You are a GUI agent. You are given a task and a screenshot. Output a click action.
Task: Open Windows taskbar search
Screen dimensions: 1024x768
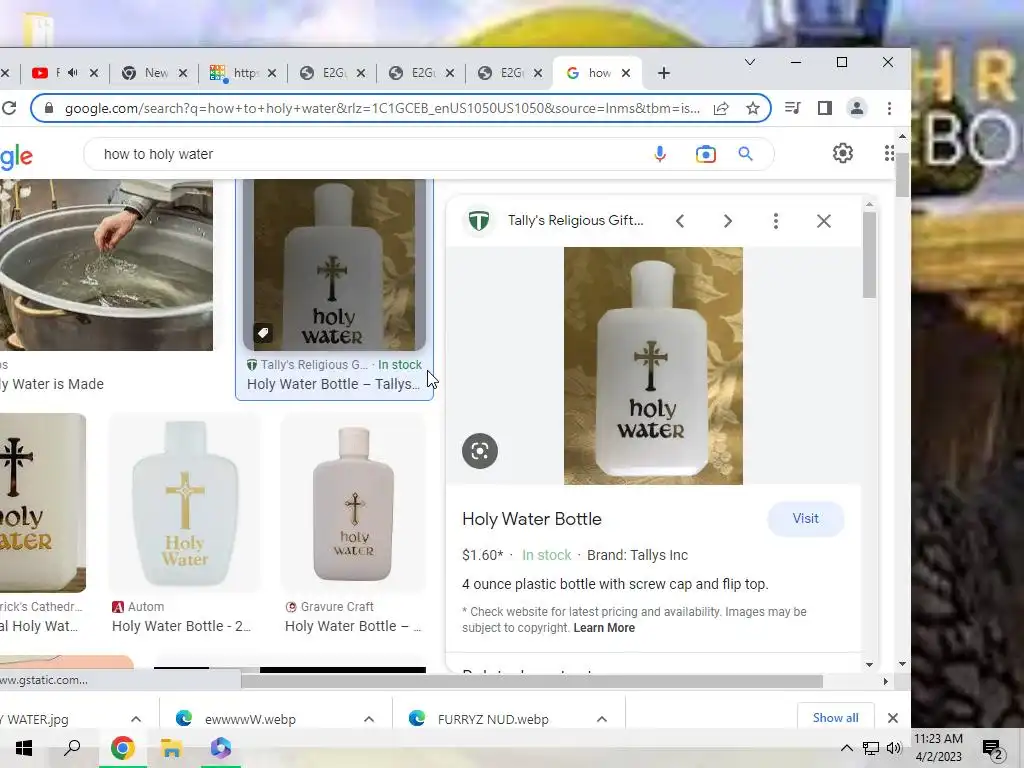pyautogui.click(x=72, y=748)
